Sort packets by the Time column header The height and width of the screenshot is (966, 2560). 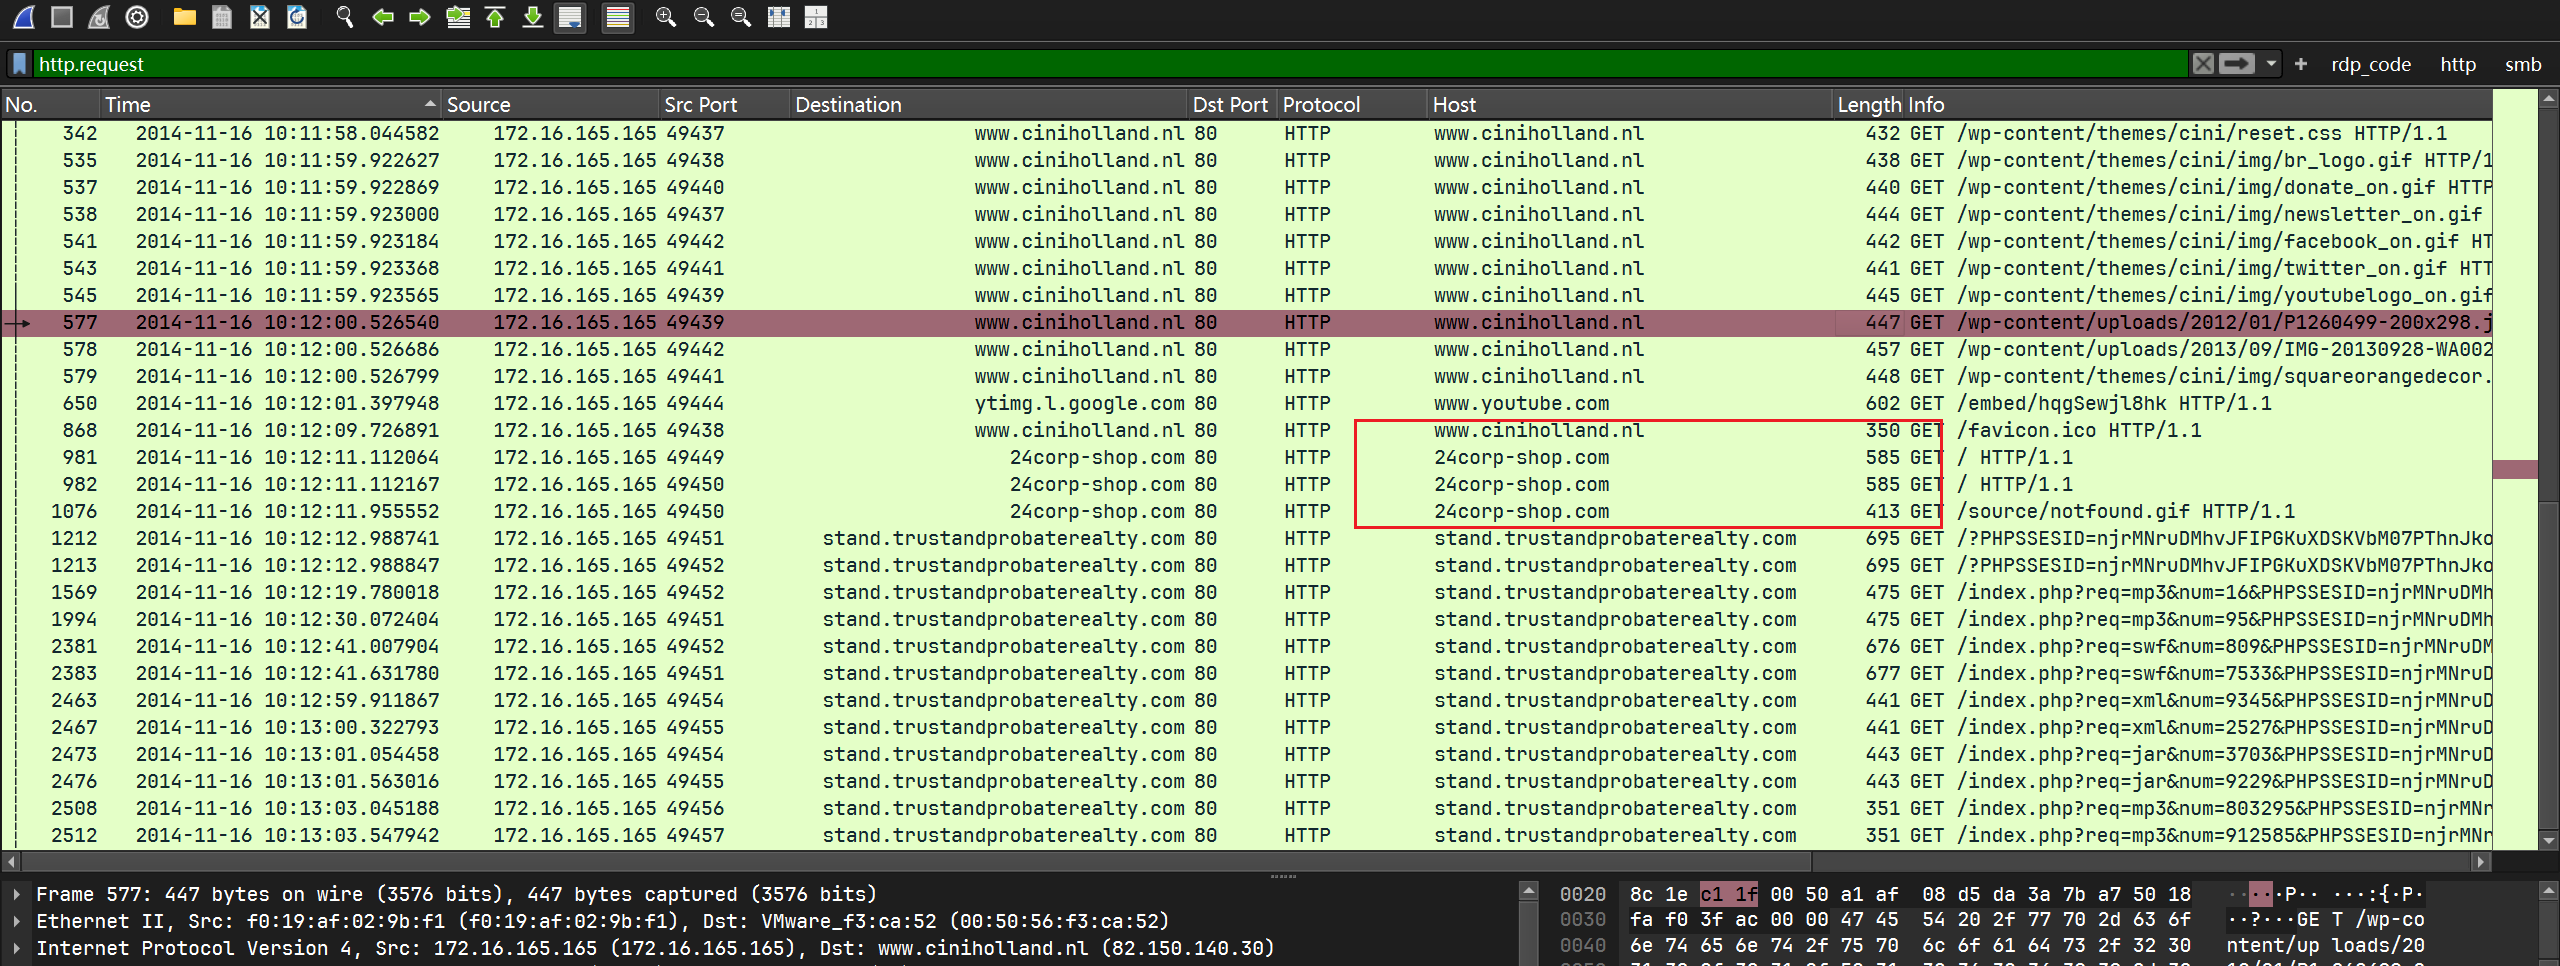click(x=128, y=104)
